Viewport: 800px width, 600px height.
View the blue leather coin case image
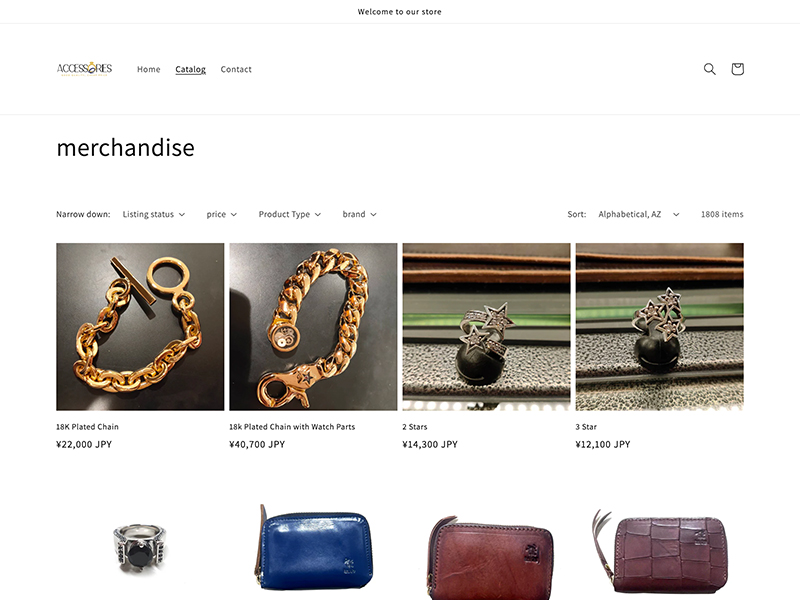313,547
